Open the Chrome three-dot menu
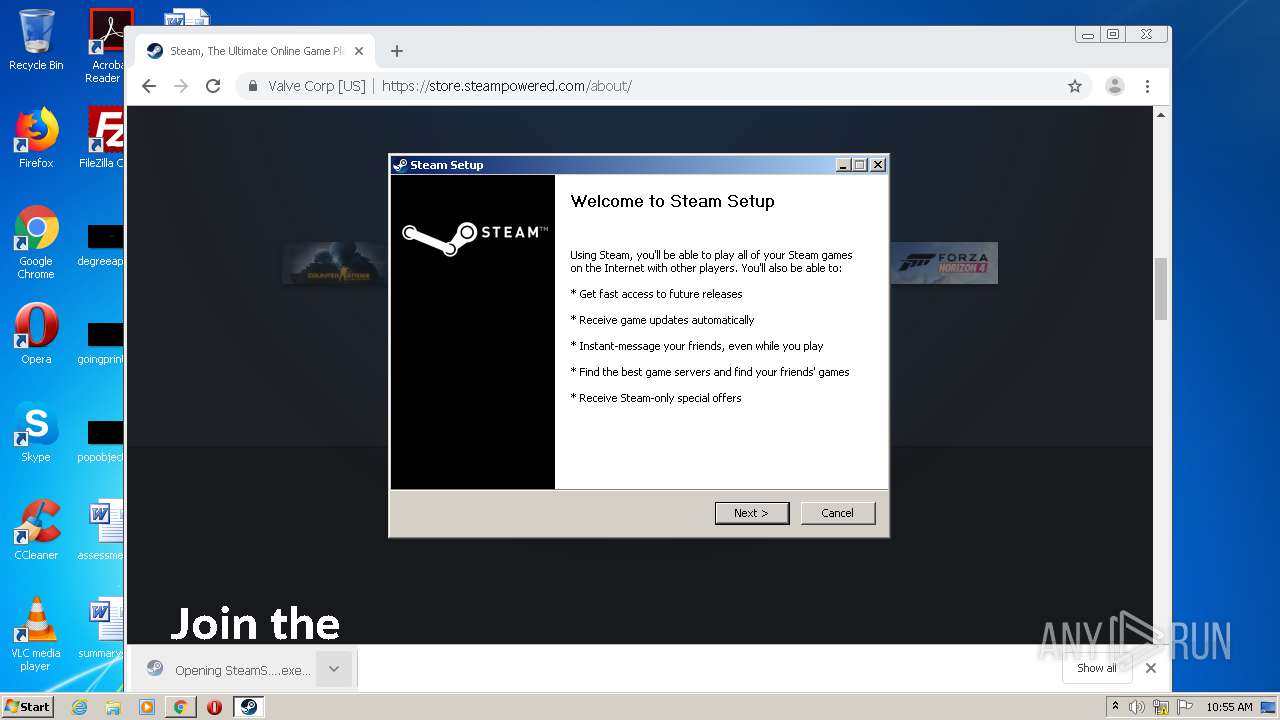The image size is (1280, 720). click(x=1148, y=86)
